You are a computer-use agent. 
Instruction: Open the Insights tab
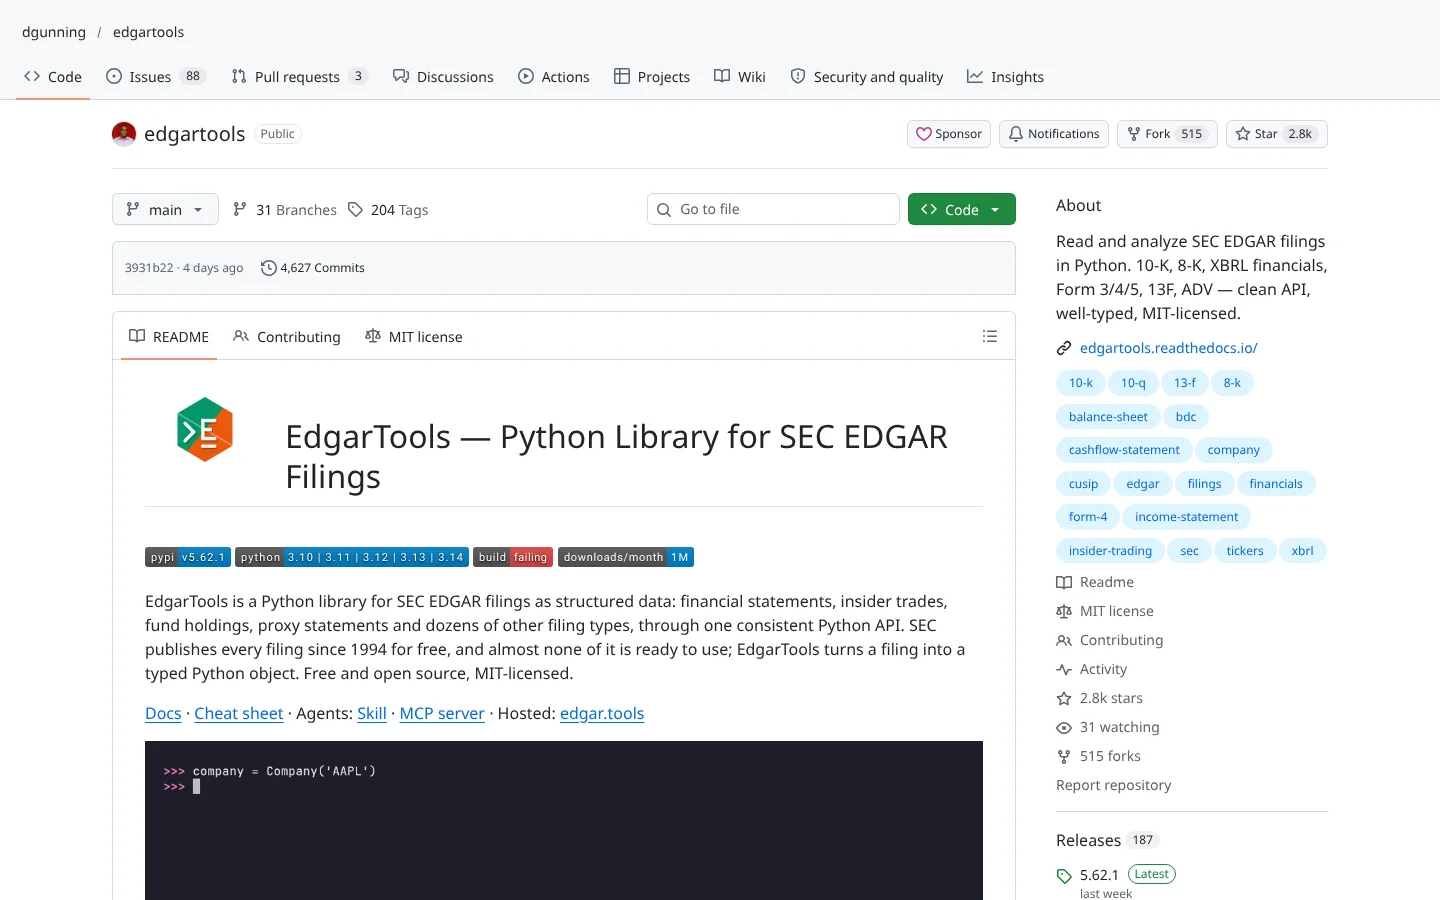(x=1005, y=77)
